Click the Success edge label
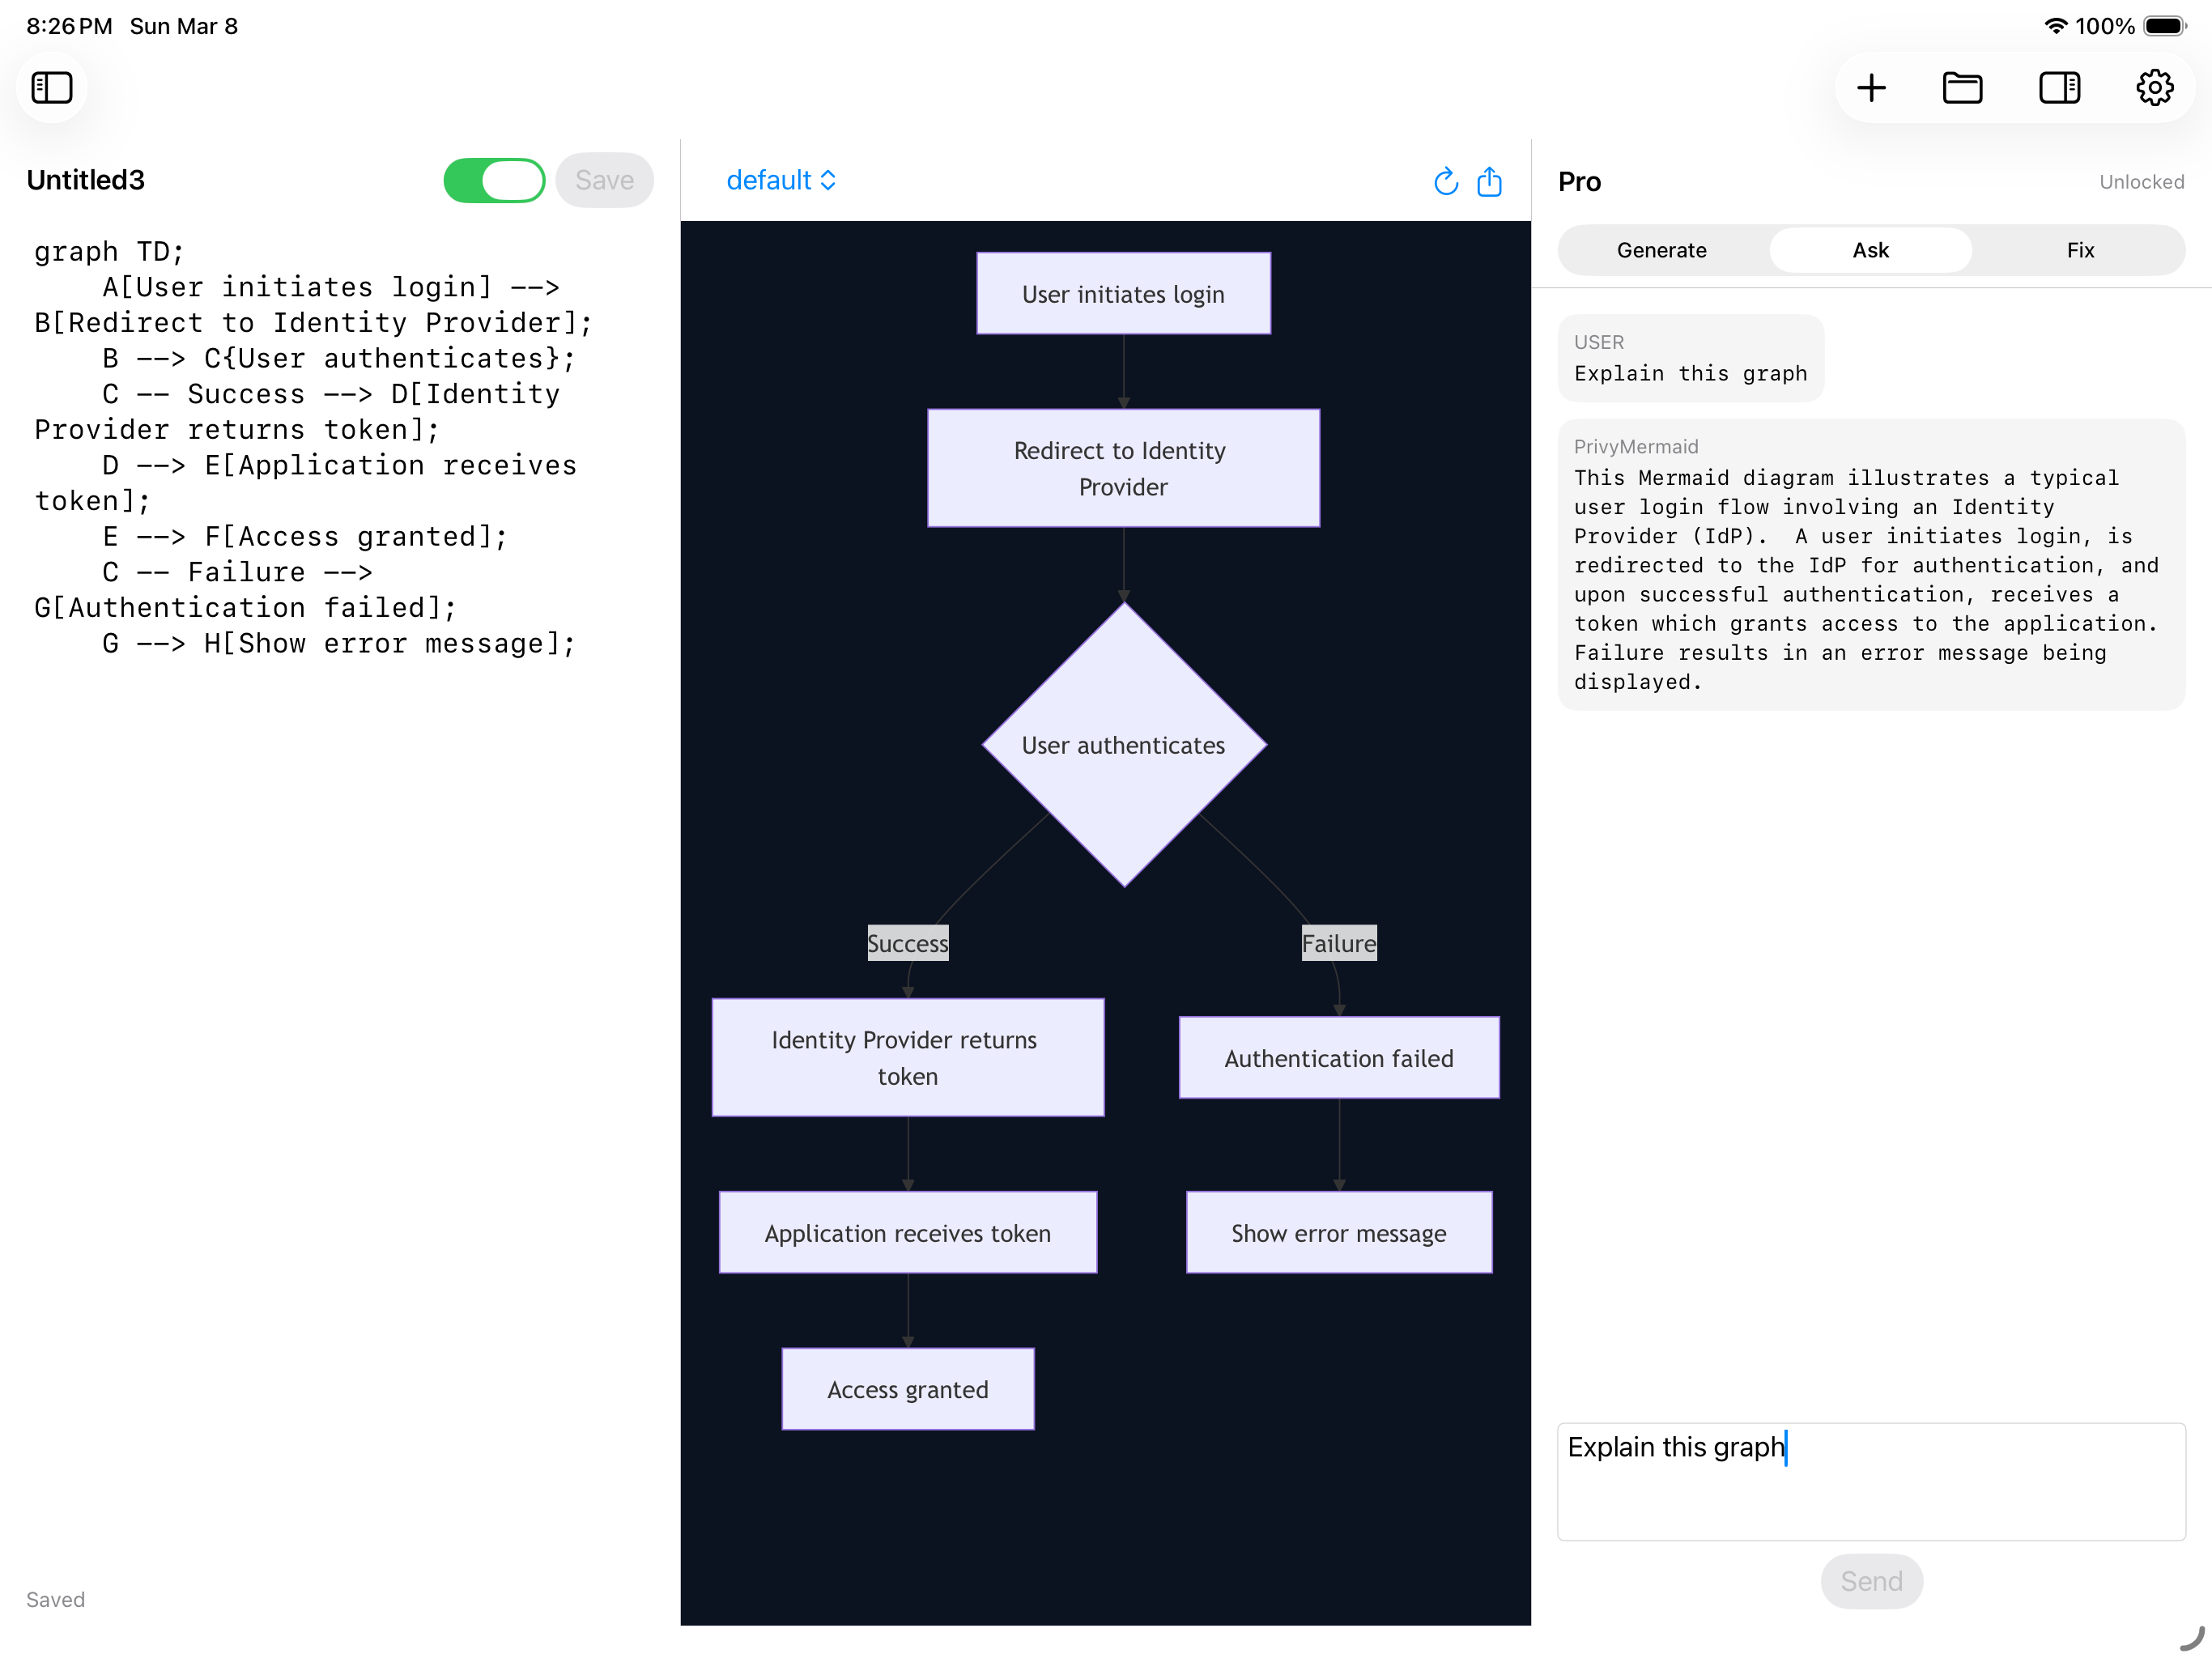Viewport: 2212px width, 1658px height. point(907,943)
